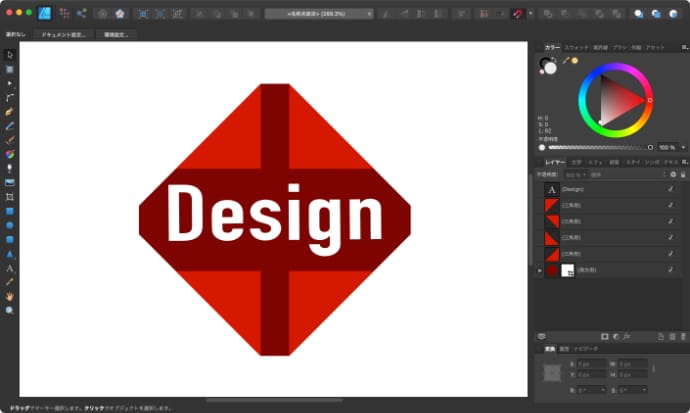Switch to the スウォッチ (Swatches) tab
Image resolution: width=690 pixels, height=413 pixels.
pyautogui.click(x=576, y=47)
